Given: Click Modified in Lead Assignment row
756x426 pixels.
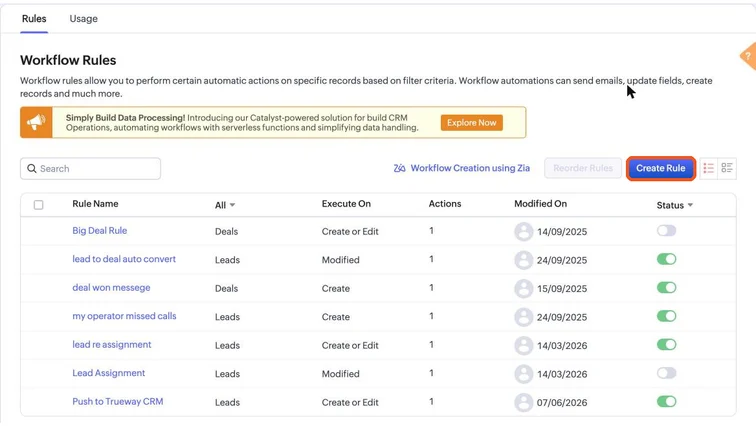Looking at the screenshot, I should [x=340, y=374].
